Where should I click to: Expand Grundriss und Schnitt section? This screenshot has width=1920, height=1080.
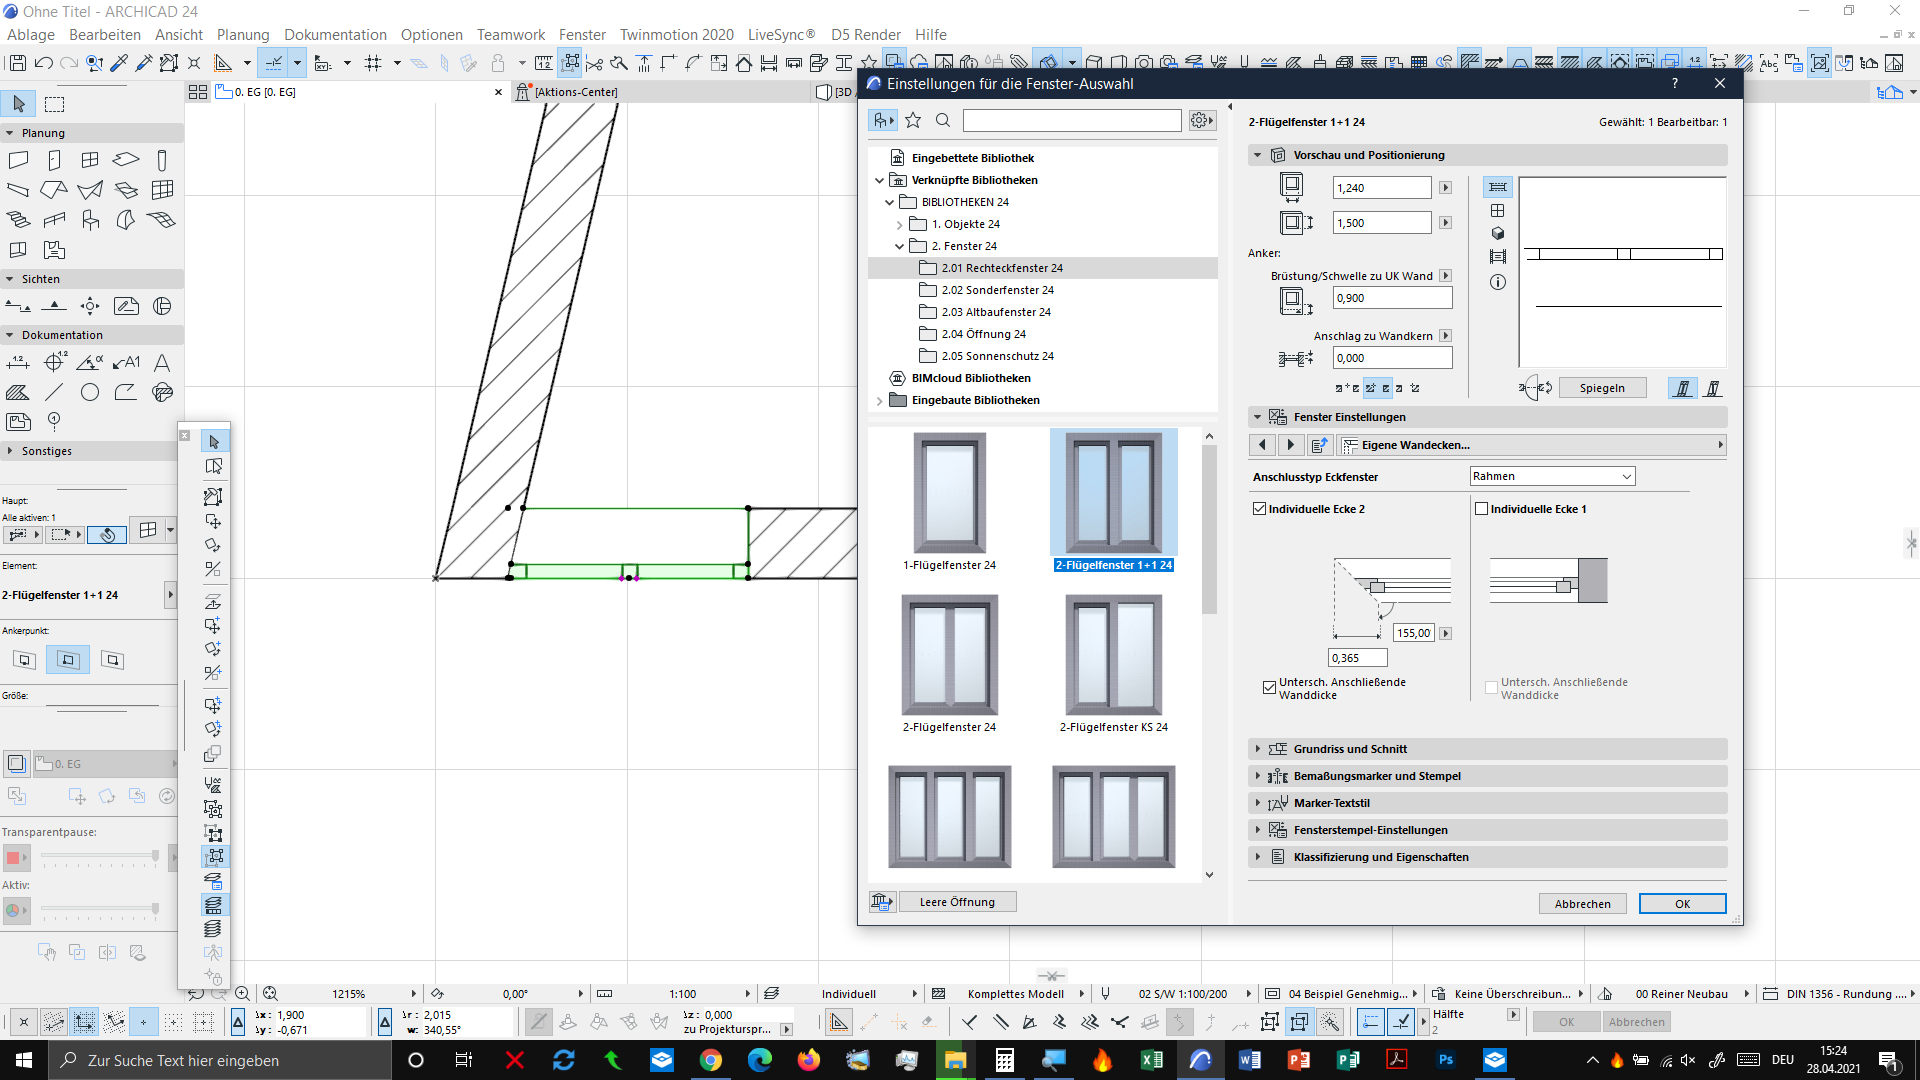click(1350, 749)
